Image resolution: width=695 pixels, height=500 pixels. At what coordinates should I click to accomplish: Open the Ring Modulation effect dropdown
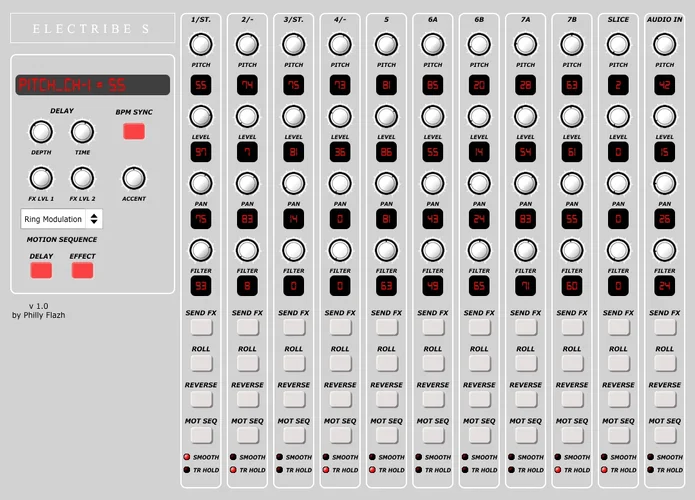coord(62,219)
